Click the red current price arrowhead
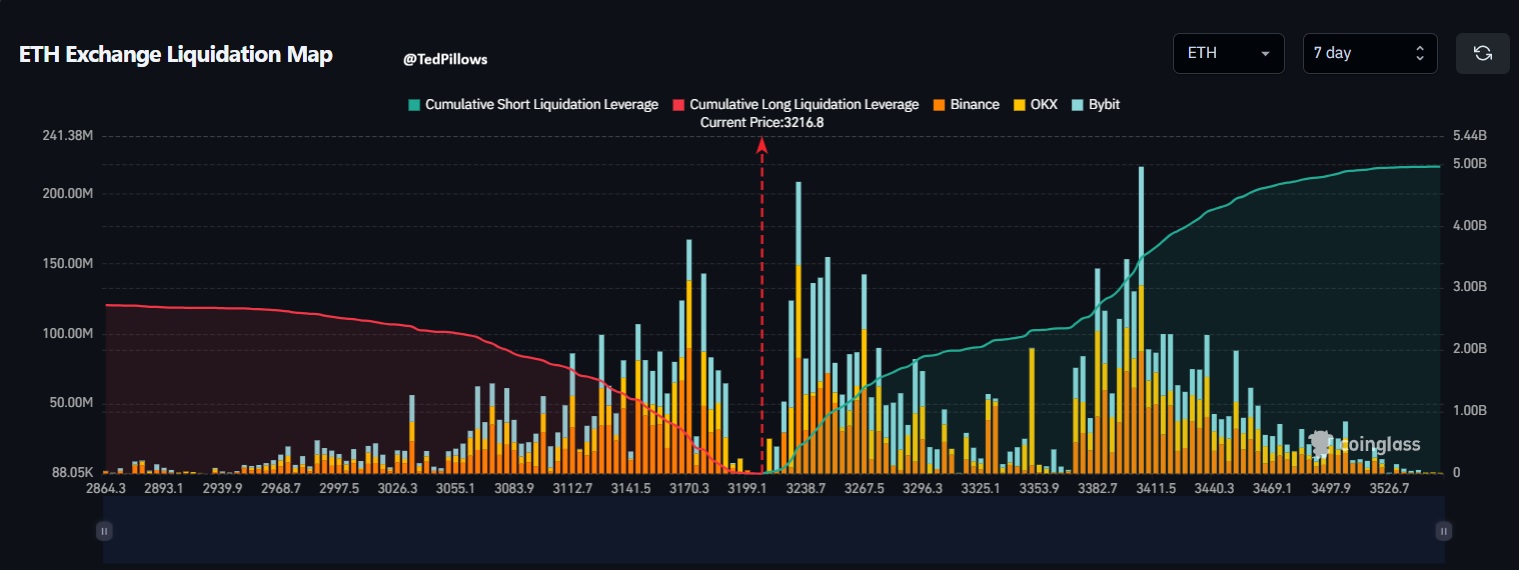This screenshot has width=1519, height=570. (x=762, y=145)
